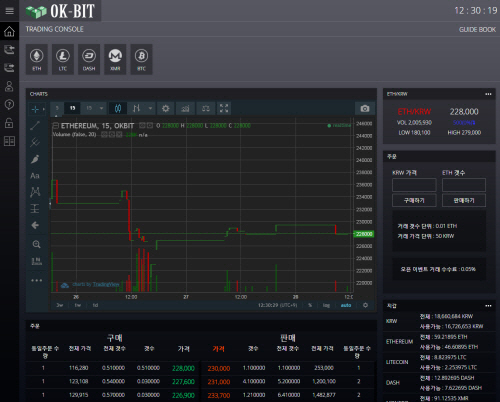This screenshot has height=402, width=500.
Task: Open the indicators button in chart toolbar
Action: pyautogui.click(x=185, y=108)
